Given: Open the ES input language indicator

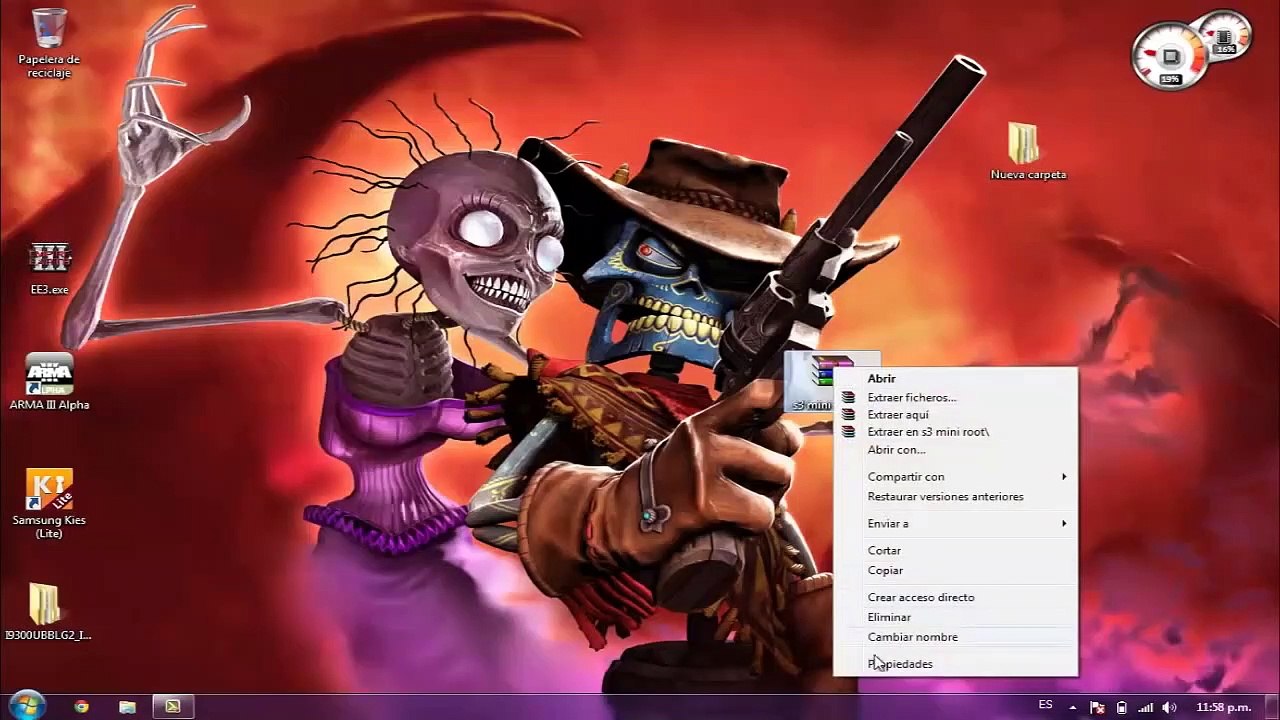Looking at the screenshot, I should coord(1045,705).
